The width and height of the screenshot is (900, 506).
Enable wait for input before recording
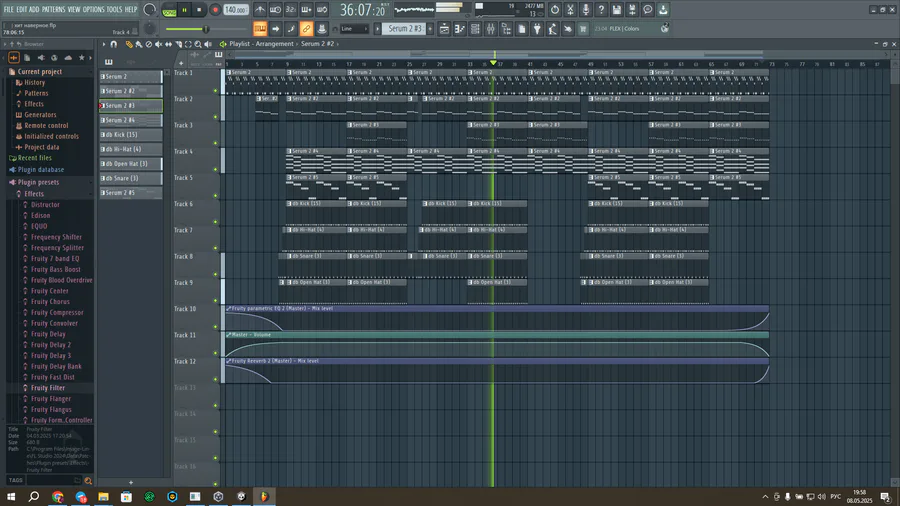pos(276,10)
